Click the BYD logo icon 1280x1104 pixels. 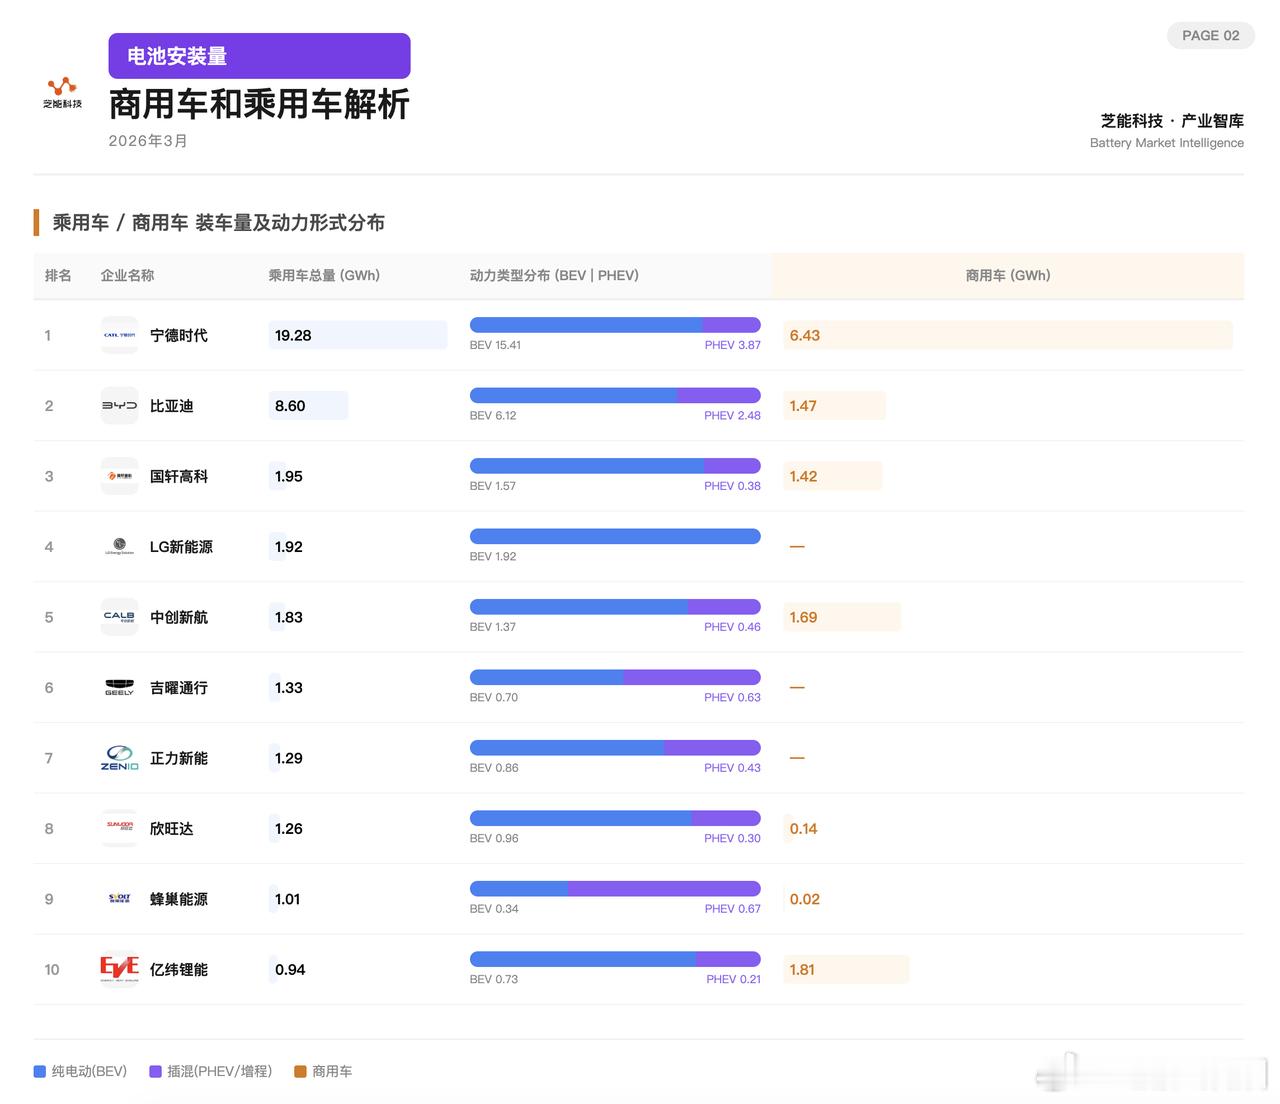(x=119, y=406)
